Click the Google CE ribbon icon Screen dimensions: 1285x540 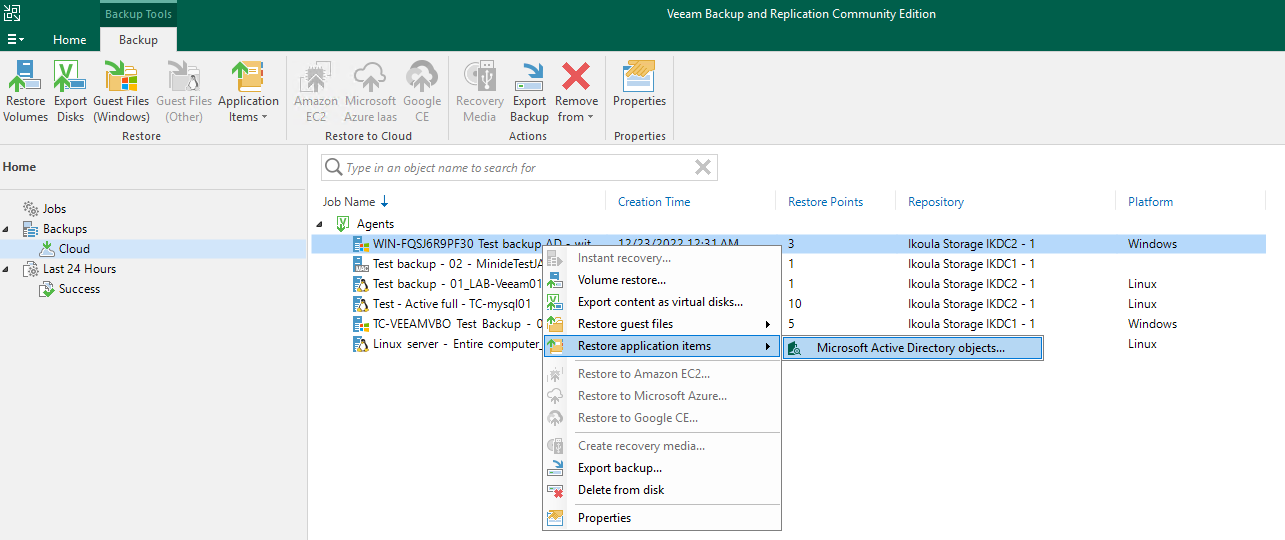[x=422, y=91]
